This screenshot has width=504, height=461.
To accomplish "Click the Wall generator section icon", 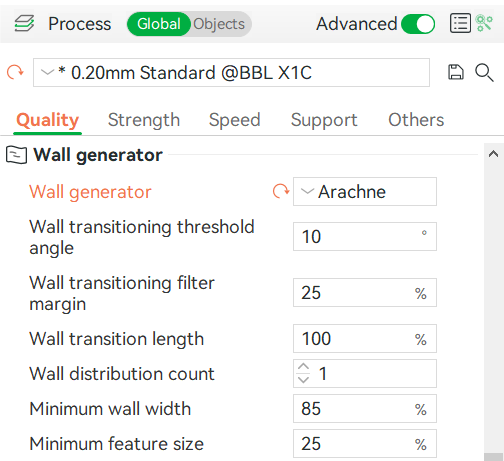I will (16, 155).
